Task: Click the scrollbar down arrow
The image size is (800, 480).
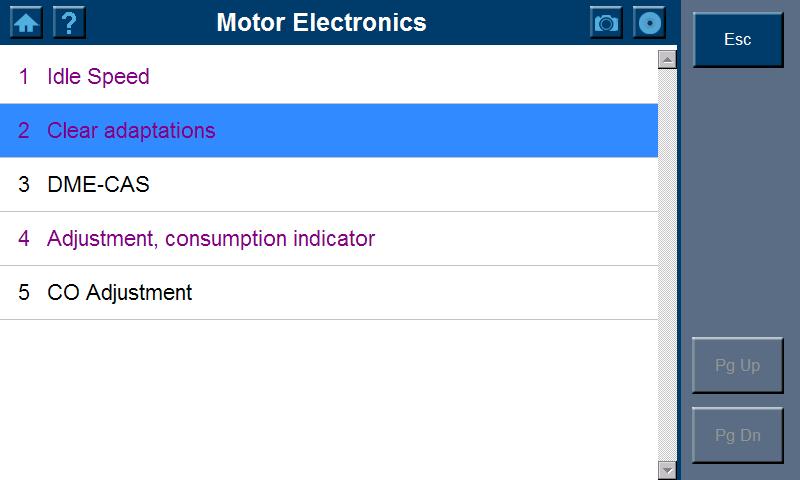Action: tap(668, 470)
